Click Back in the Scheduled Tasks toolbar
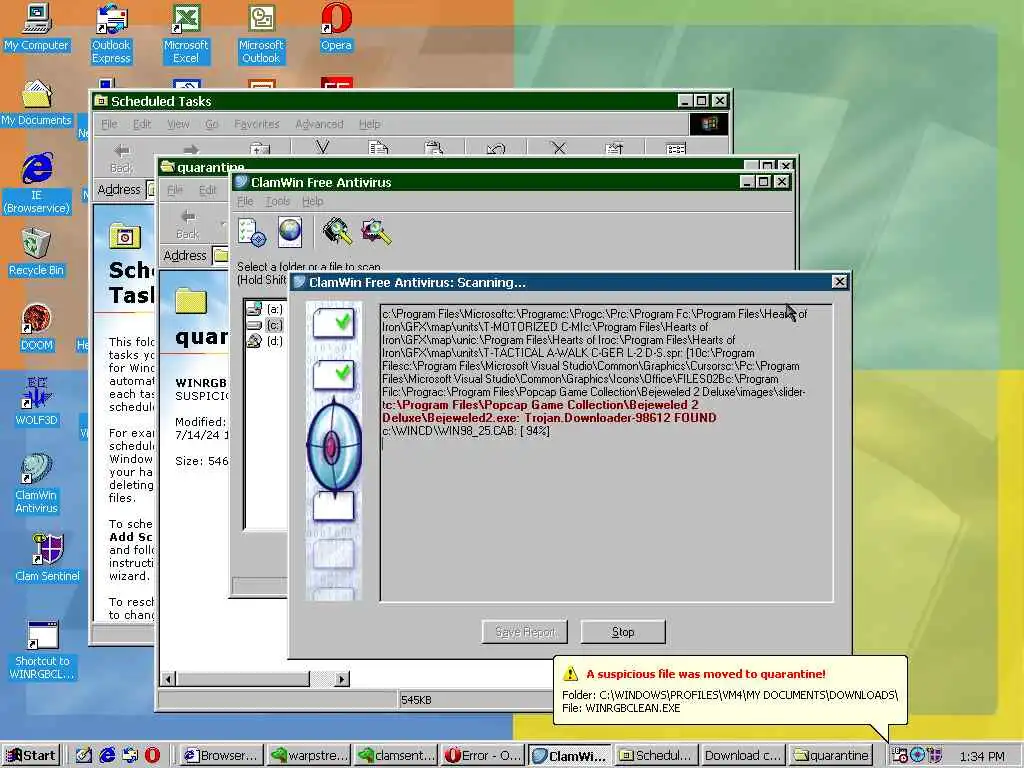Screen dimensions: 1024x768 (121, 158)
